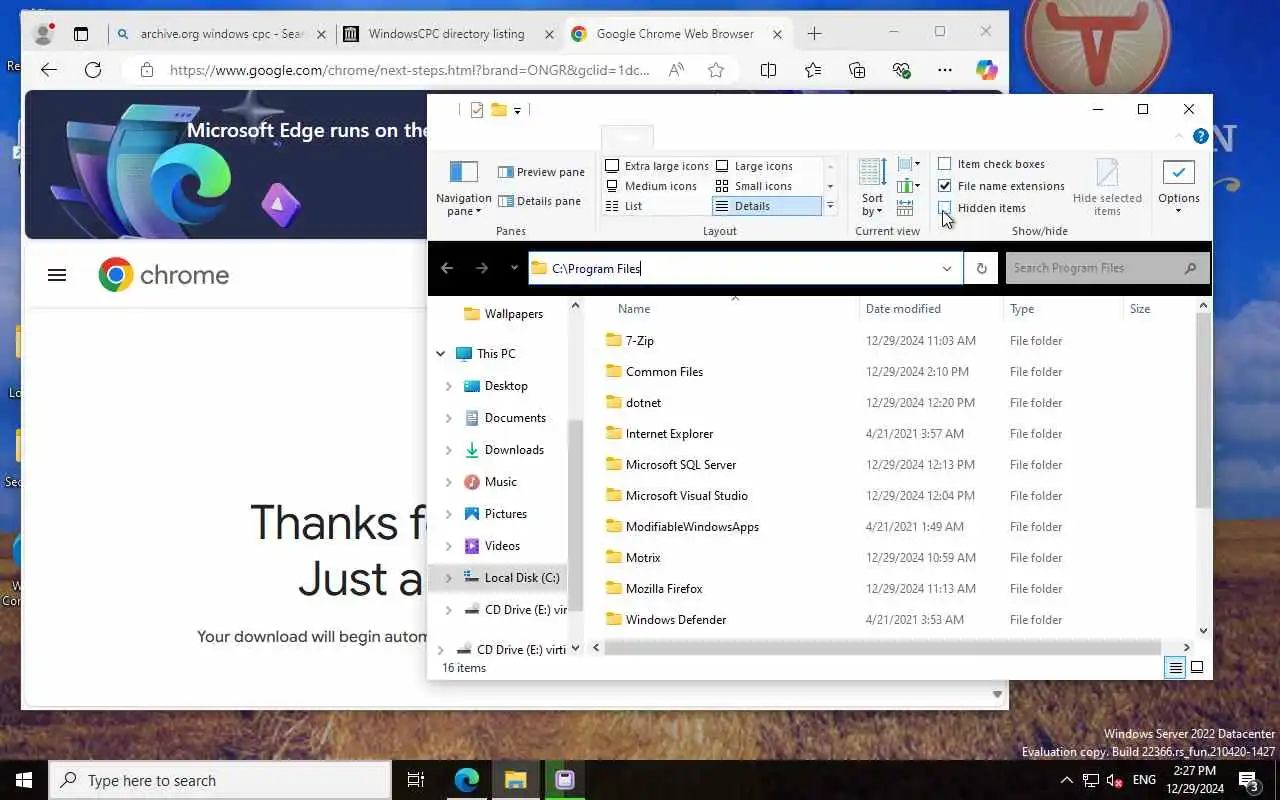Click New folder icon in quick access toolbar
The width and height of the screenshot is (1280, 800).
click(498, 110)
